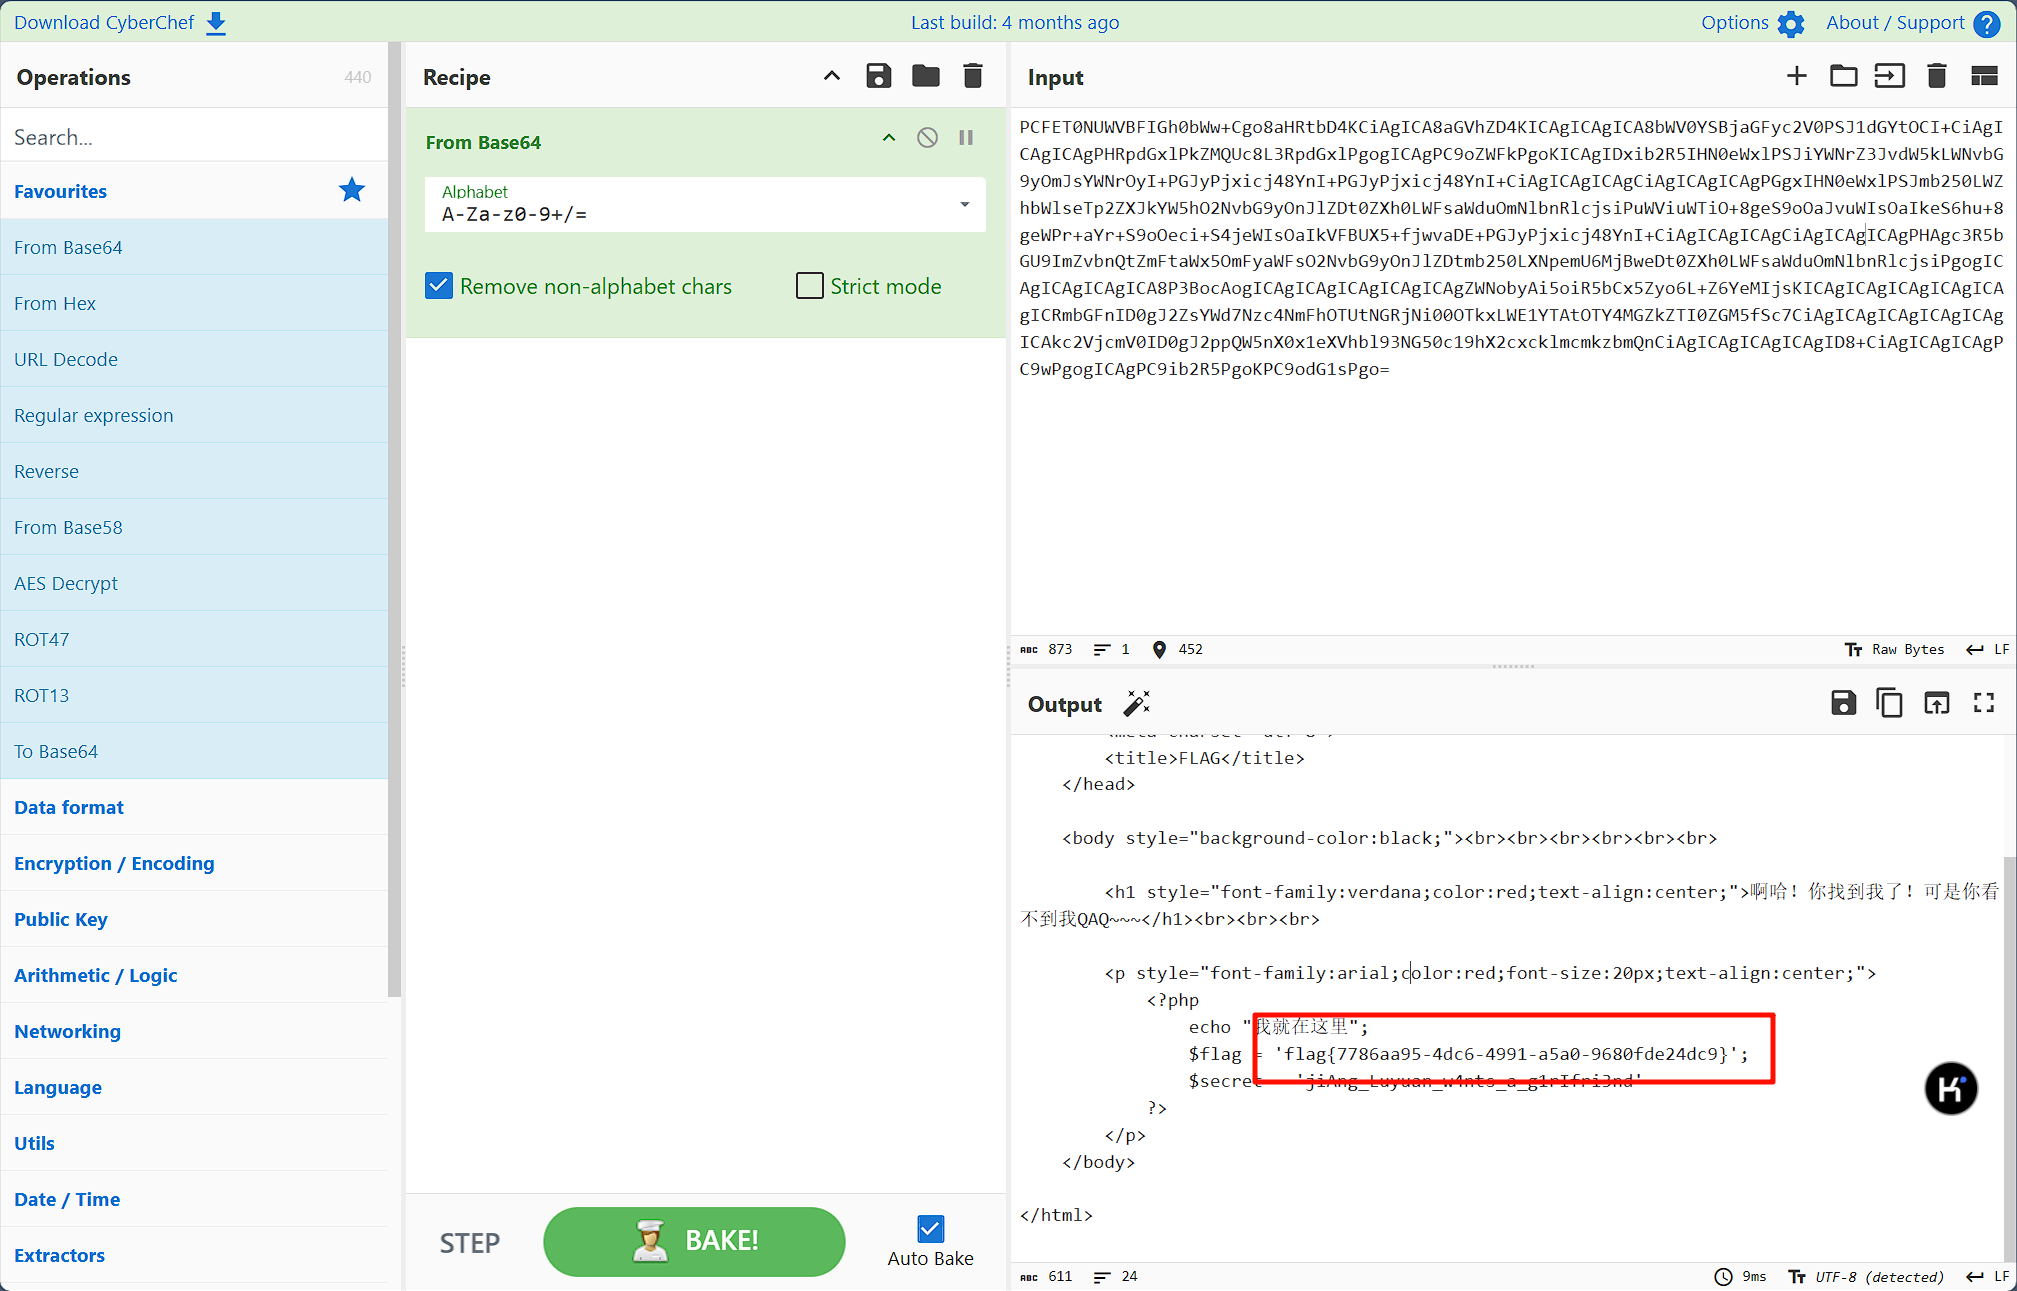
Task: Toggle the Auto Bake checkbox
Action: pyautogui.click(x=930, y=1228)
